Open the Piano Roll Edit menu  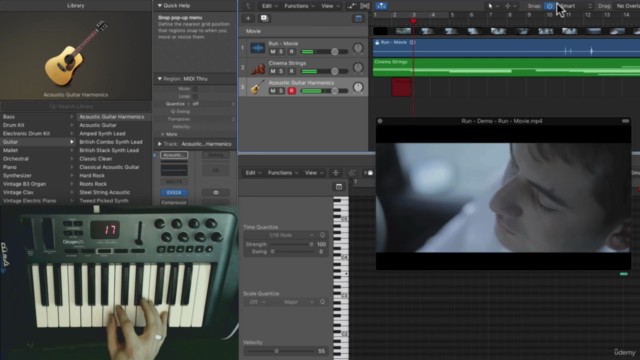[253, 173]
